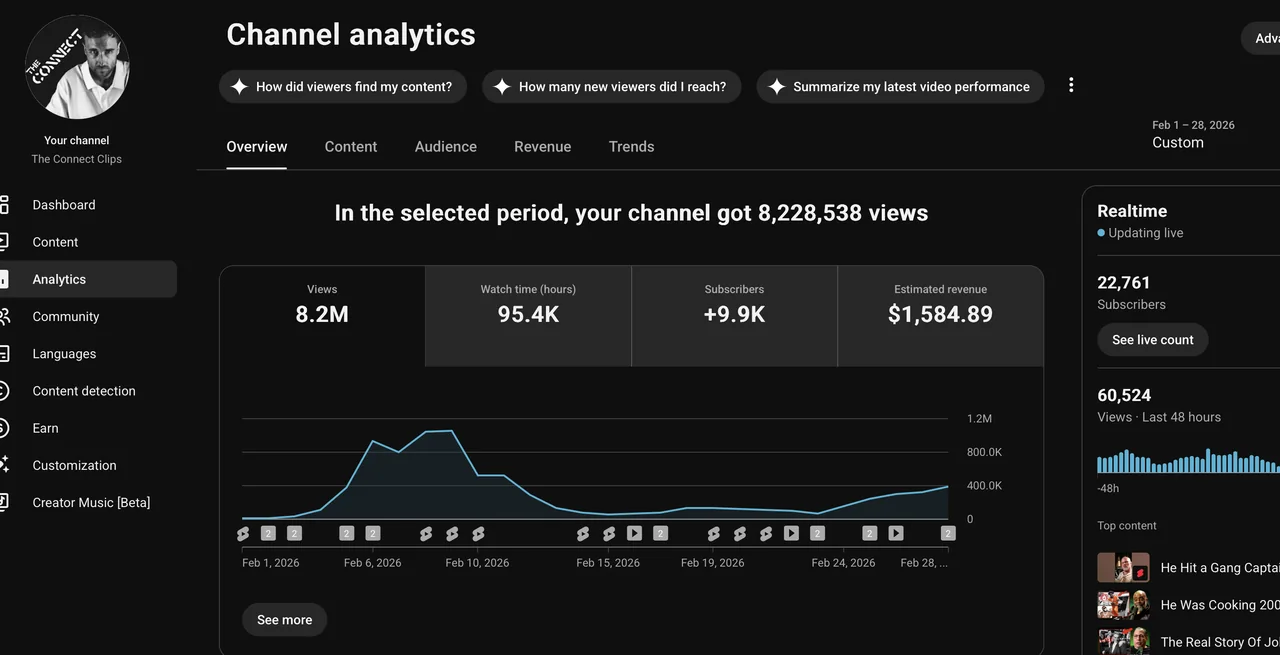The image size is (1280, 655).
Task: Select the Watch time (hours) metric card
Action: pyautogui.click(x=528, y=316)
